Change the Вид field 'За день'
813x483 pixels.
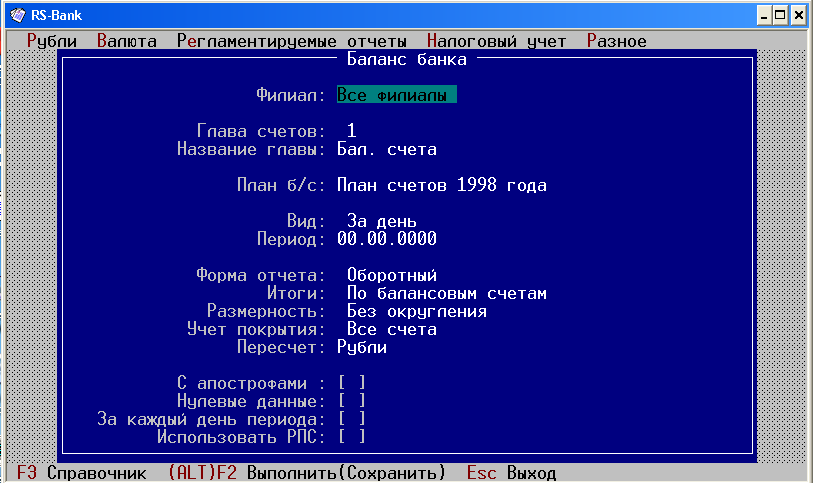tap(382, 221)
